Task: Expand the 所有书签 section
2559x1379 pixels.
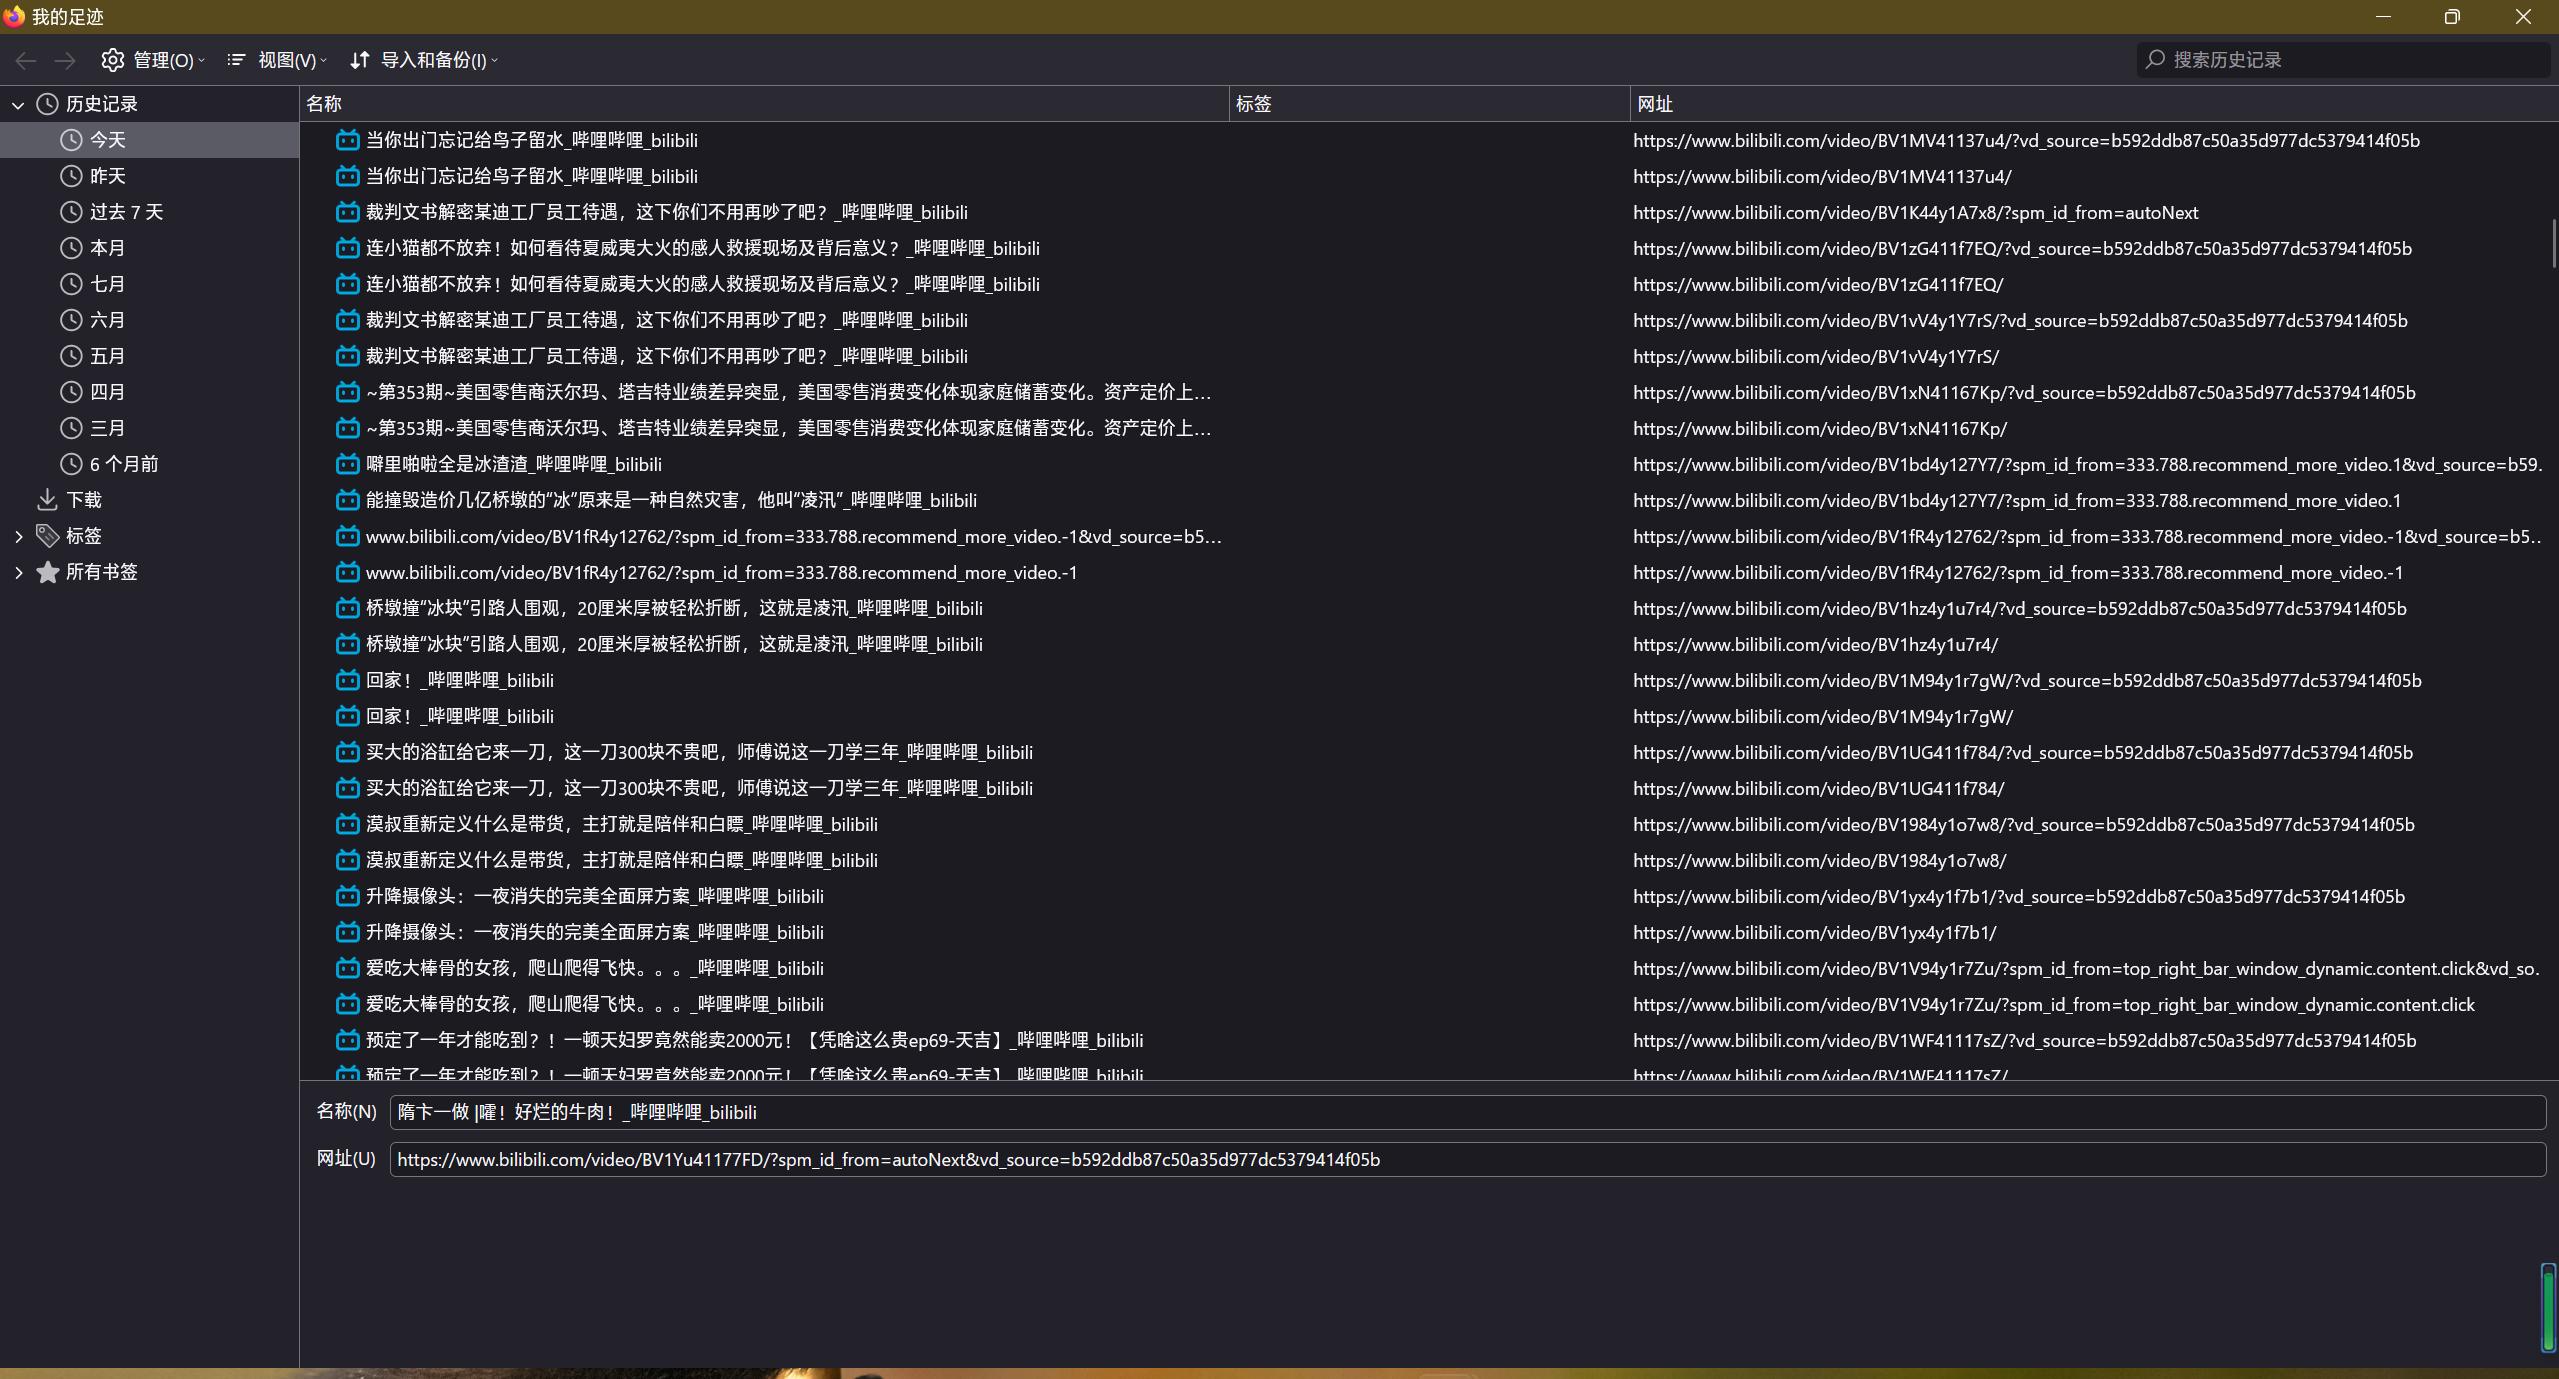Action: 18,571
